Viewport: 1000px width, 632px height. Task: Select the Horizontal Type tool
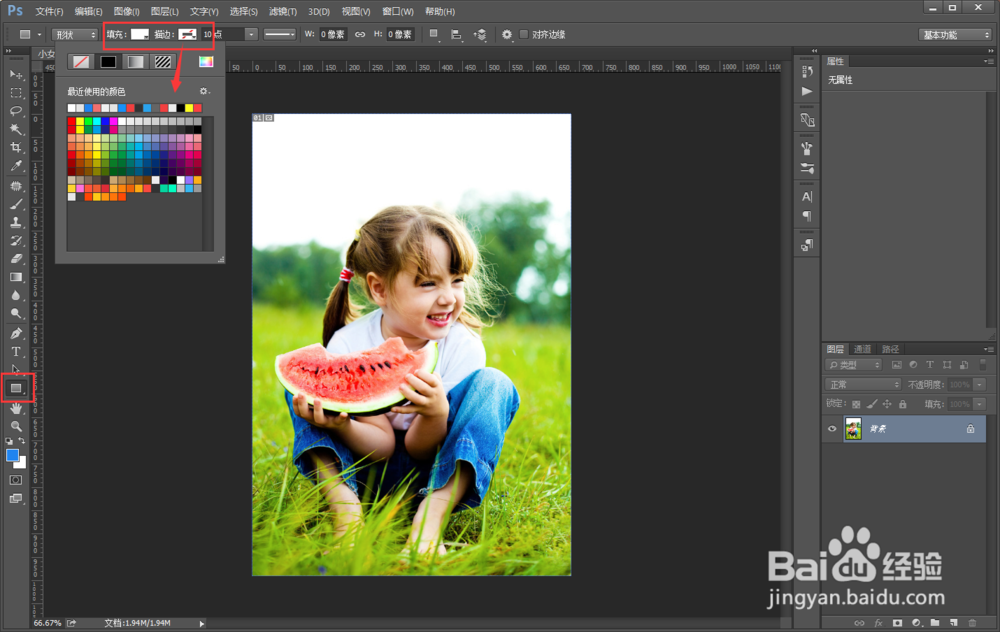point(16,351)
